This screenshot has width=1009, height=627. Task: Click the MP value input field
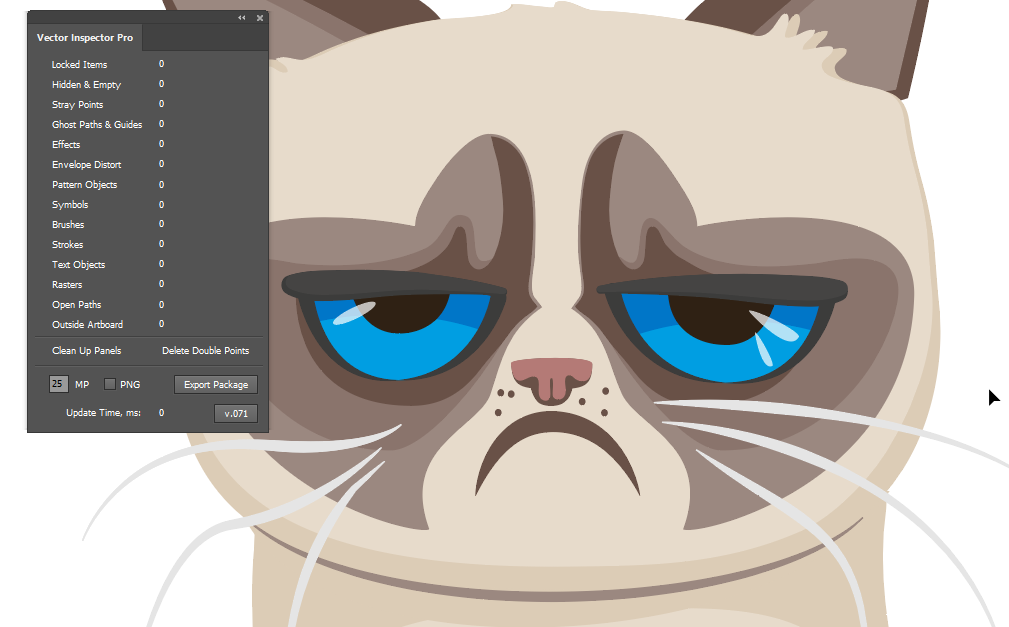(58, 384)
